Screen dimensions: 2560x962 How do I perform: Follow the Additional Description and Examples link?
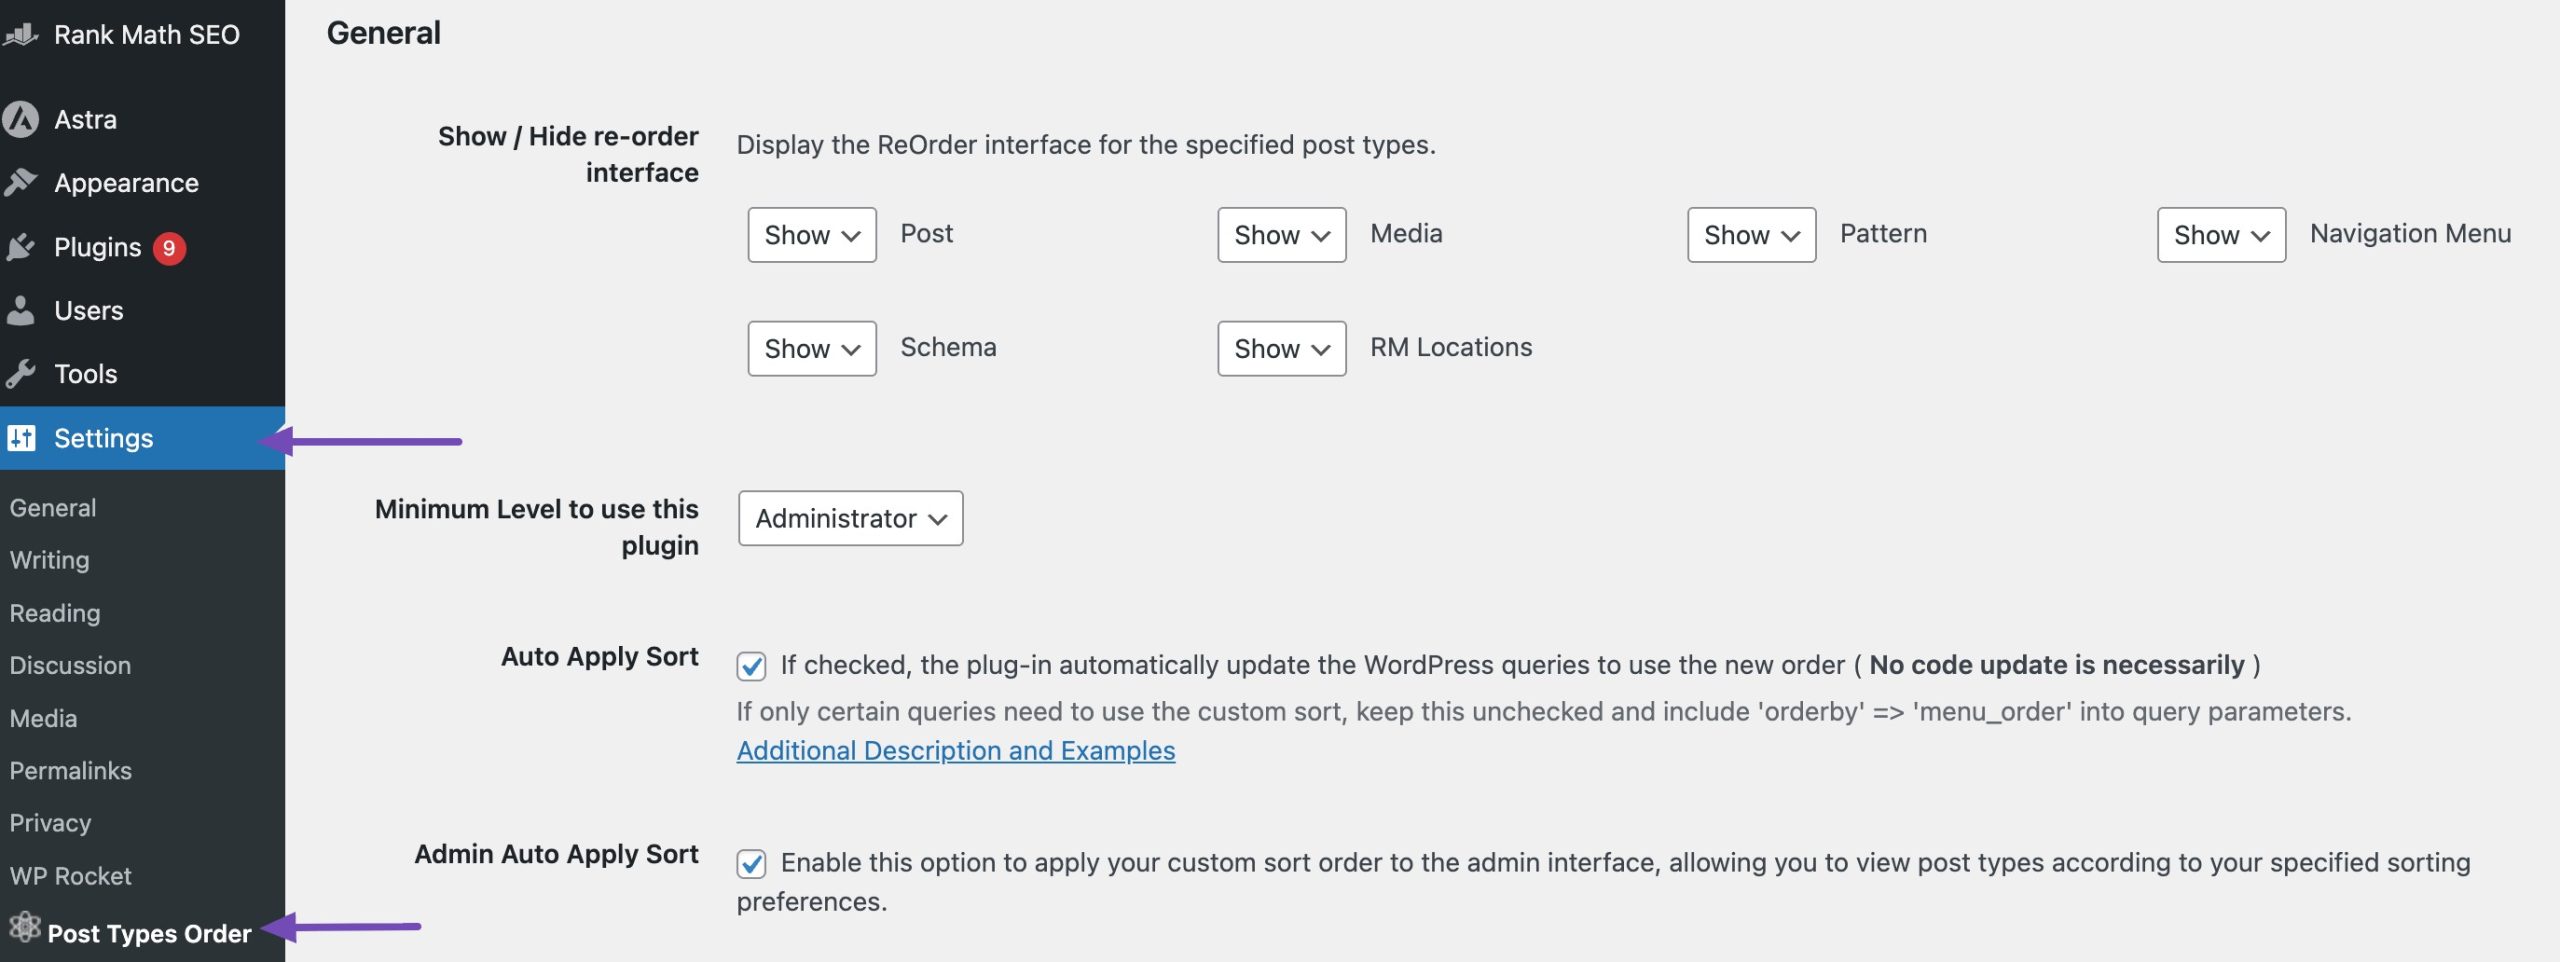coord(956,750)
